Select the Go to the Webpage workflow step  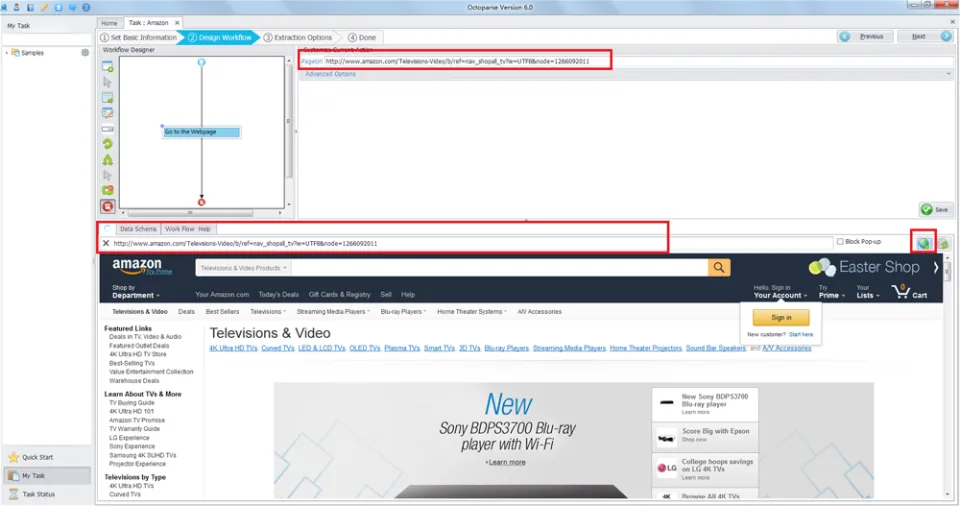tap(201, 132)
